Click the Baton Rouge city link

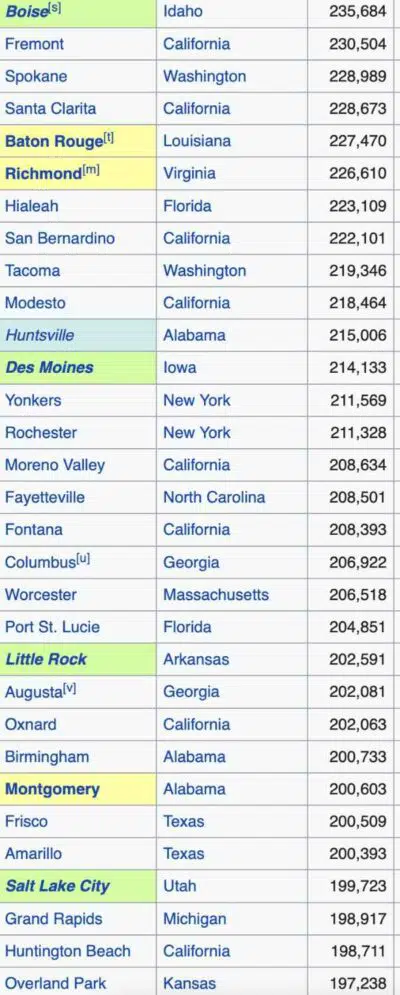[x=53, y=141]
